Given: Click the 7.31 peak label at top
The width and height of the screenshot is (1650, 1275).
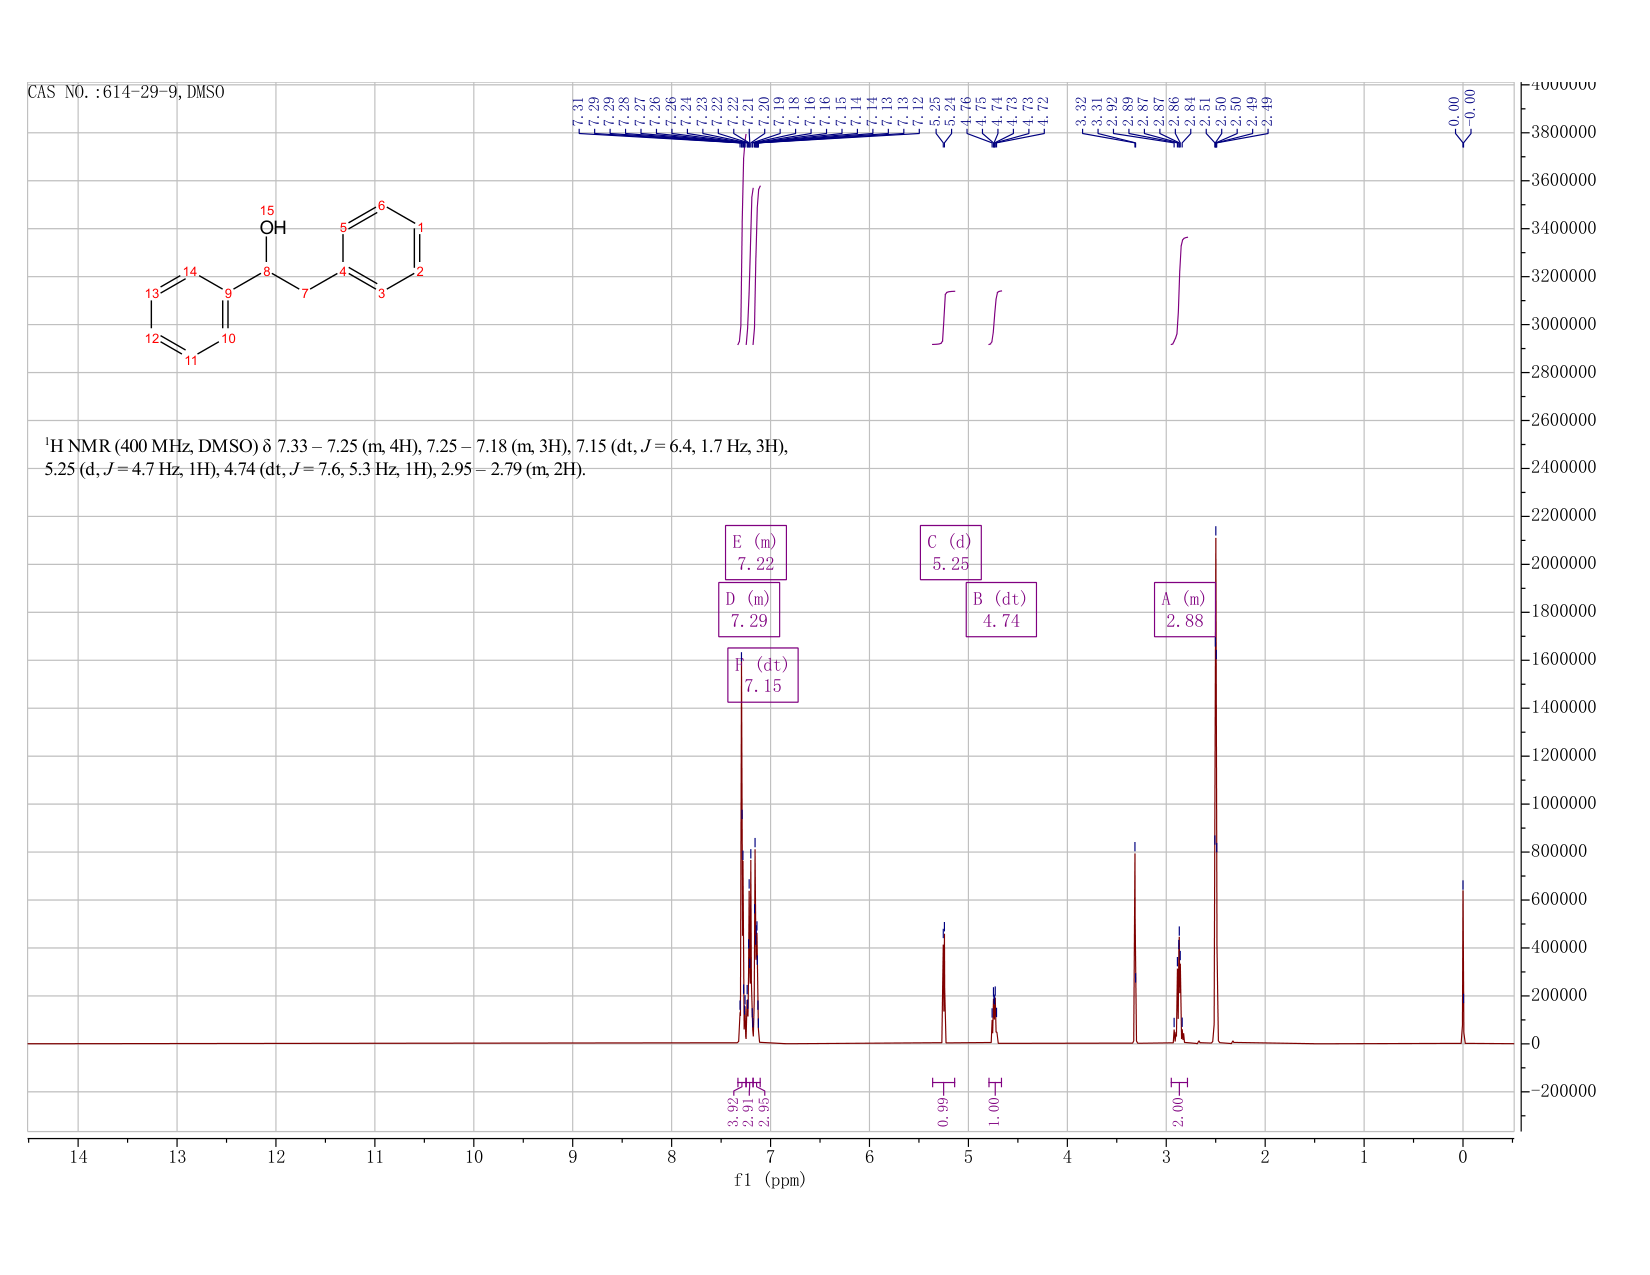Looking at the screenshot, I should tap(578, 110).
